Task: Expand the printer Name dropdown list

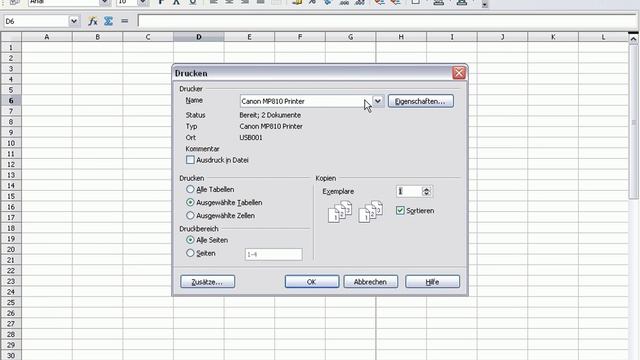Action: (378, 101)
